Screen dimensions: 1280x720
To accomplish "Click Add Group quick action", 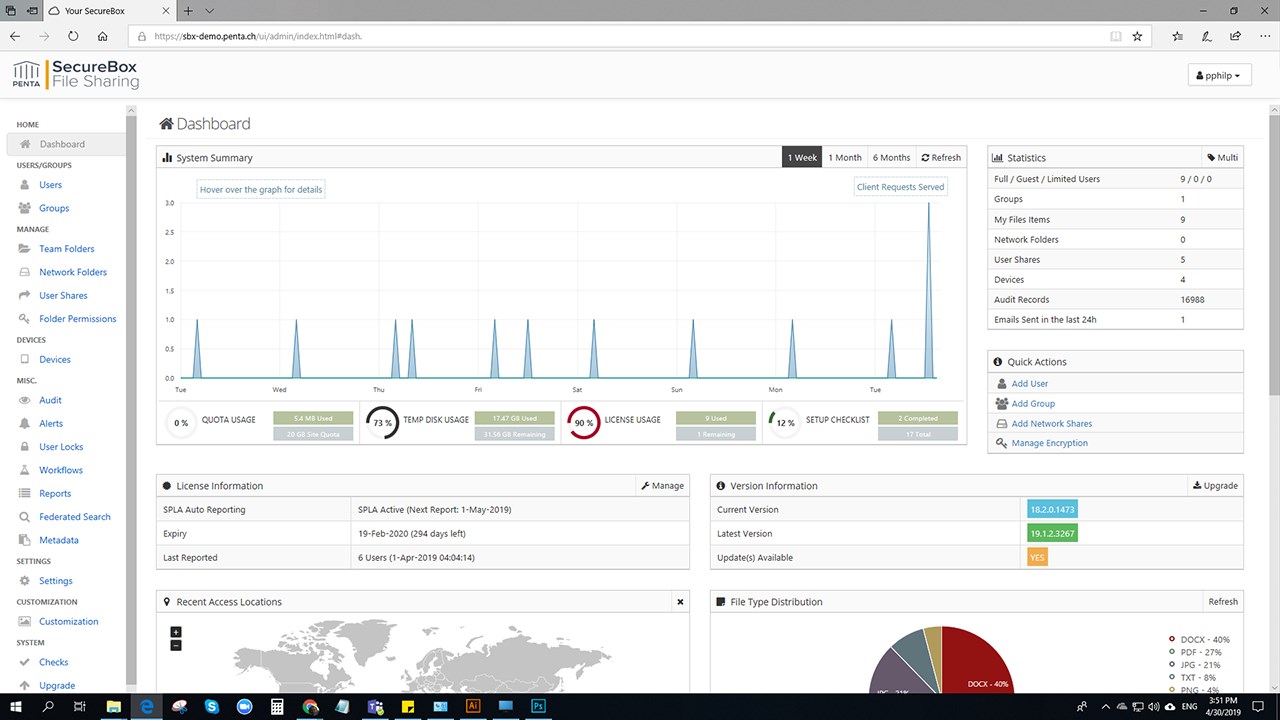I will [x=1033, y=404].
